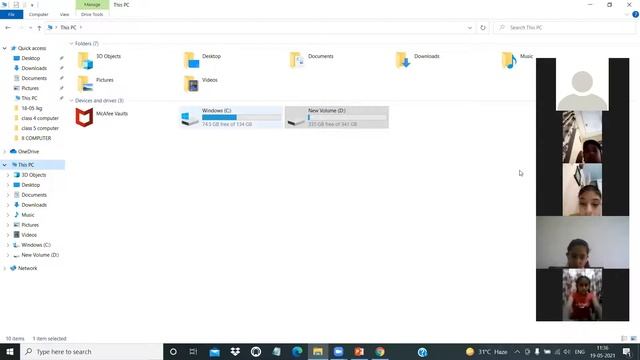Open 'X COMPUTER' quick access folder
This screenshot has width=640, height=360.
click(x=36, y=138)
